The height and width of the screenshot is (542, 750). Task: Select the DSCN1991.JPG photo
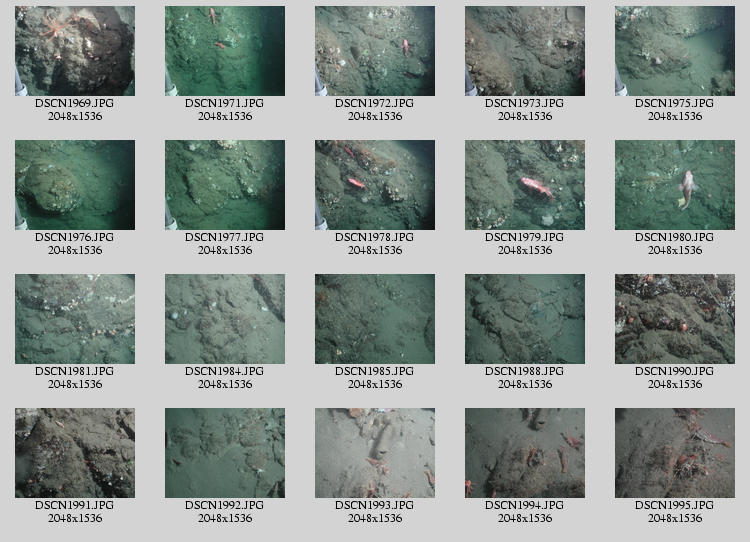point(75,453)
